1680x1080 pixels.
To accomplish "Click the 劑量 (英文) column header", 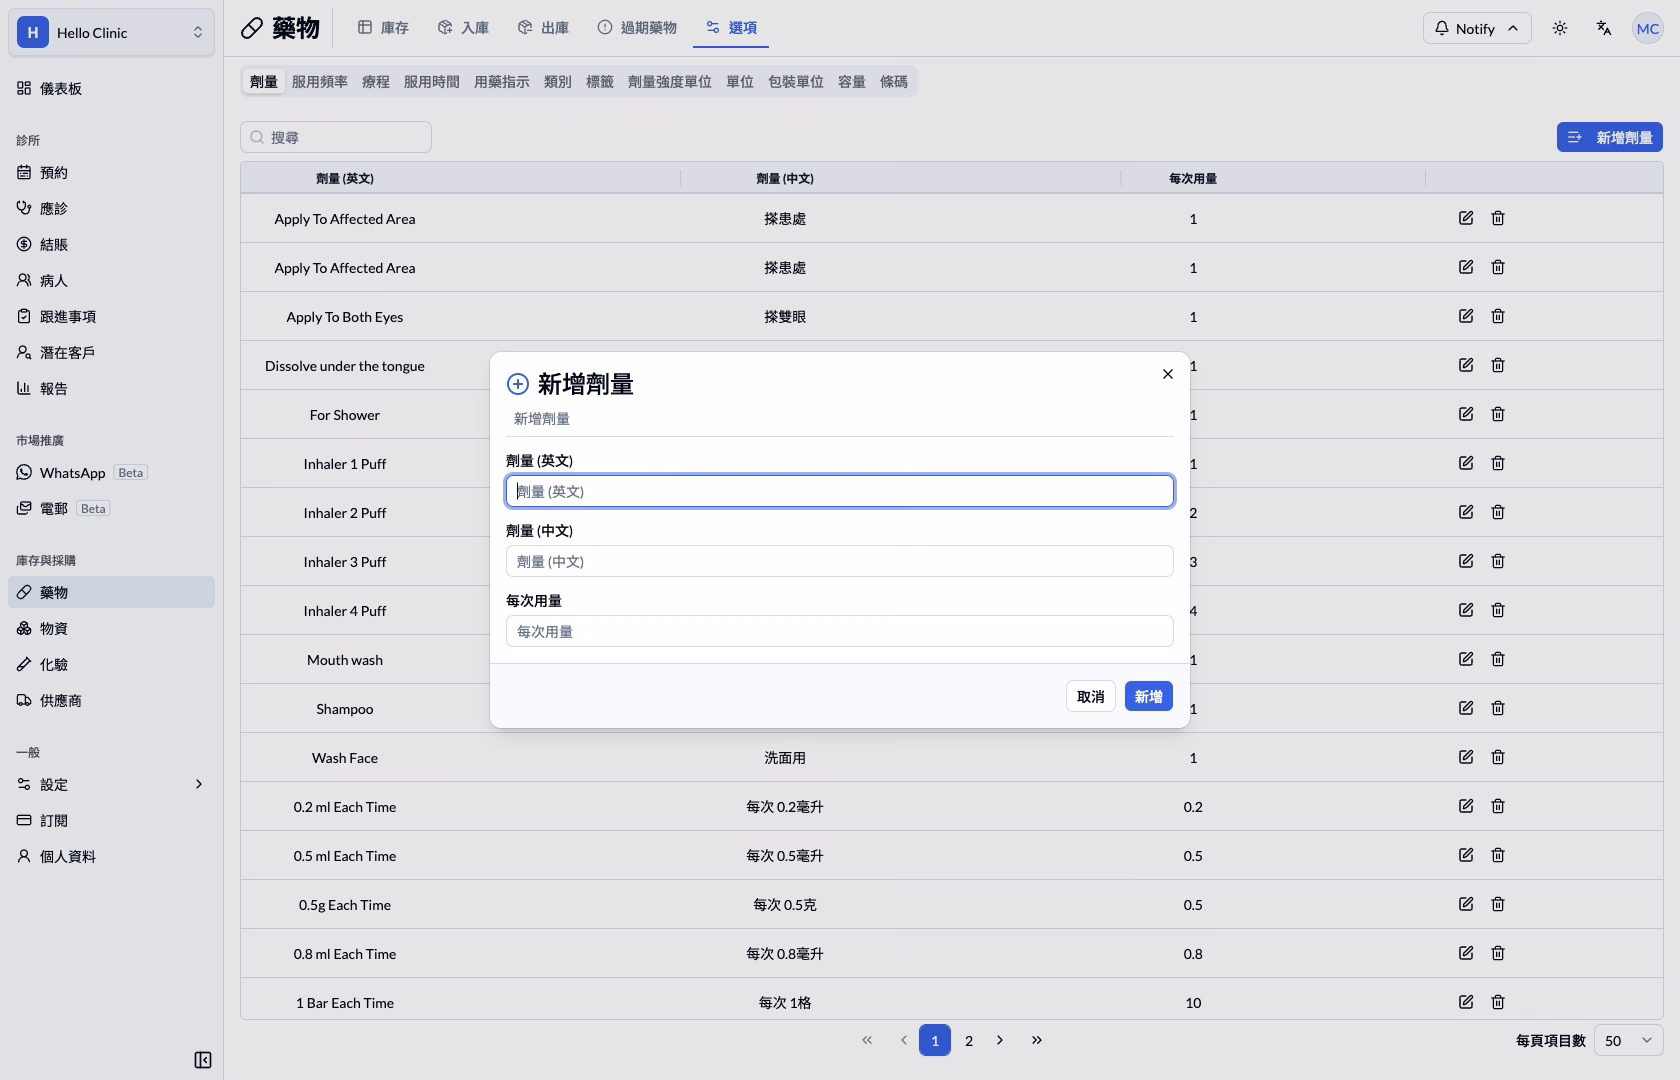I will point(345,178).
